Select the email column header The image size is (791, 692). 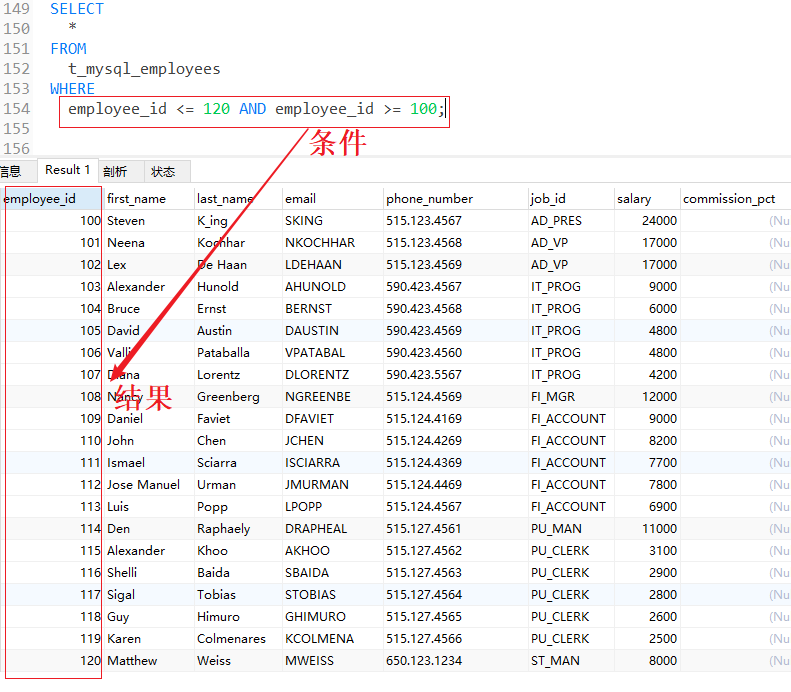(x=332, y=199)
